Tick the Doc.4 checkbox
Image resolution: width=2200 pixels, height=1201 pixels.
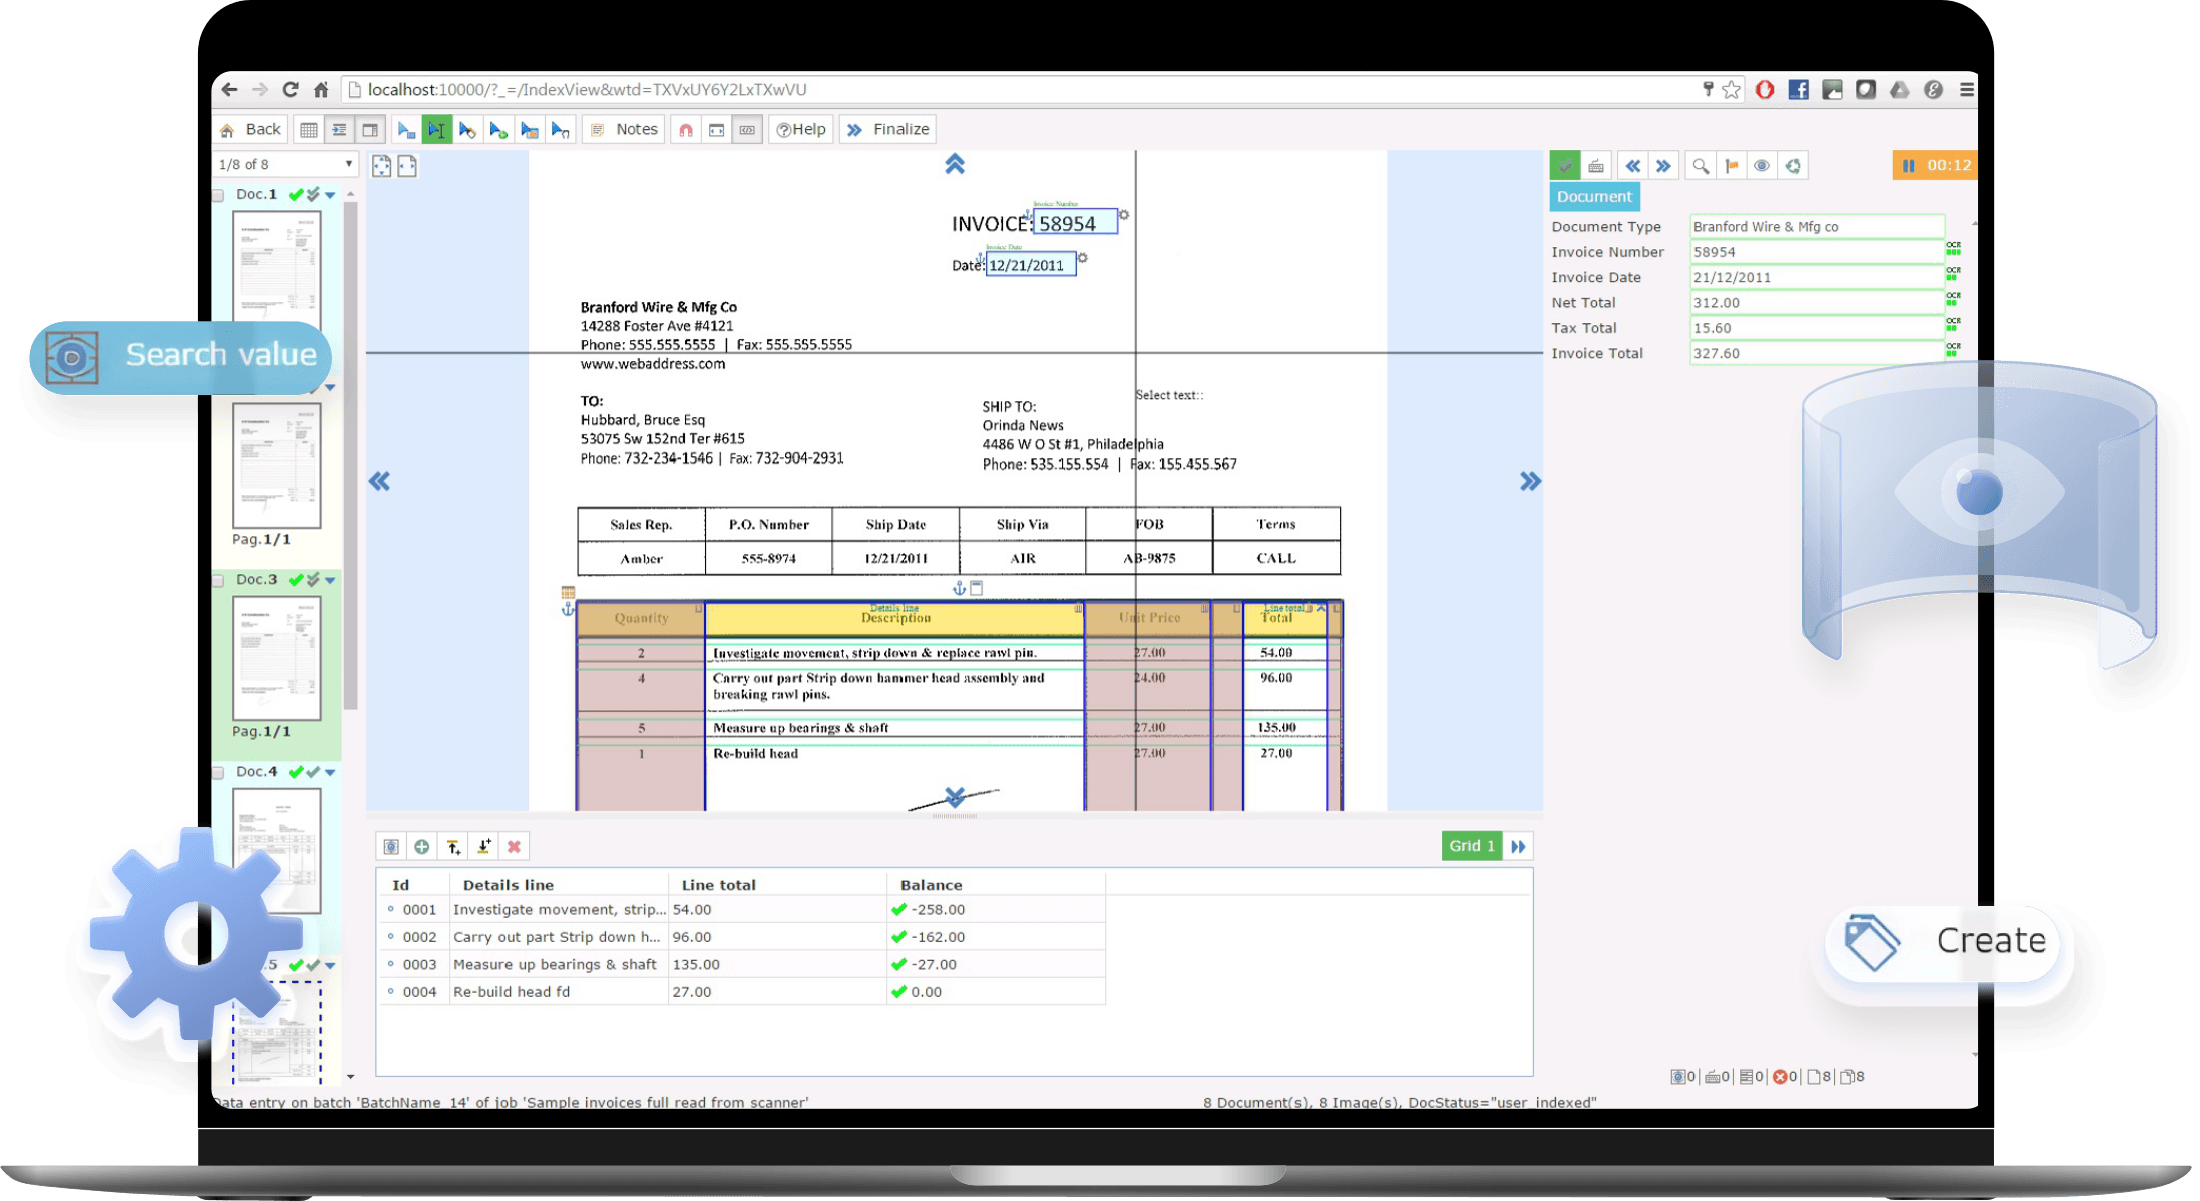pos(219,773)
